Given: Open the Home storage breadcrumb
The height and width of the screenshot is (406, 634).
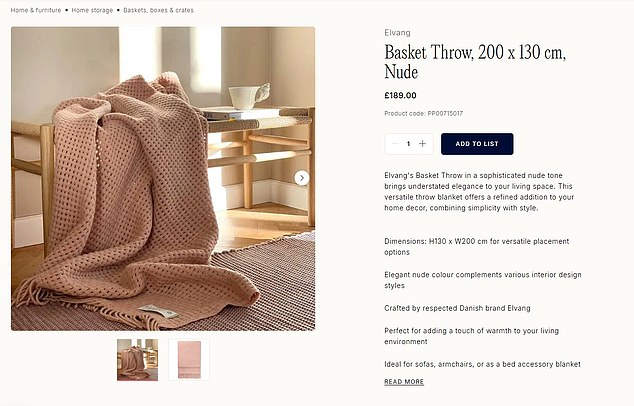Looking at the screenshot, I should tap(92, 10).
